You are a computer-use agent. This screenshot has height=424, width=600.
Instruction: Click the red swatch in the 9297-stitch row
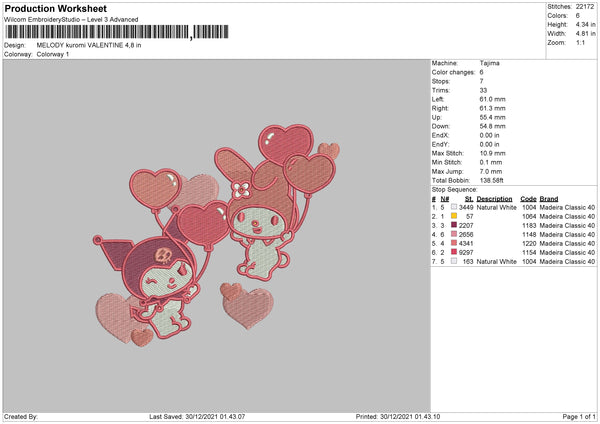[454, 252]
